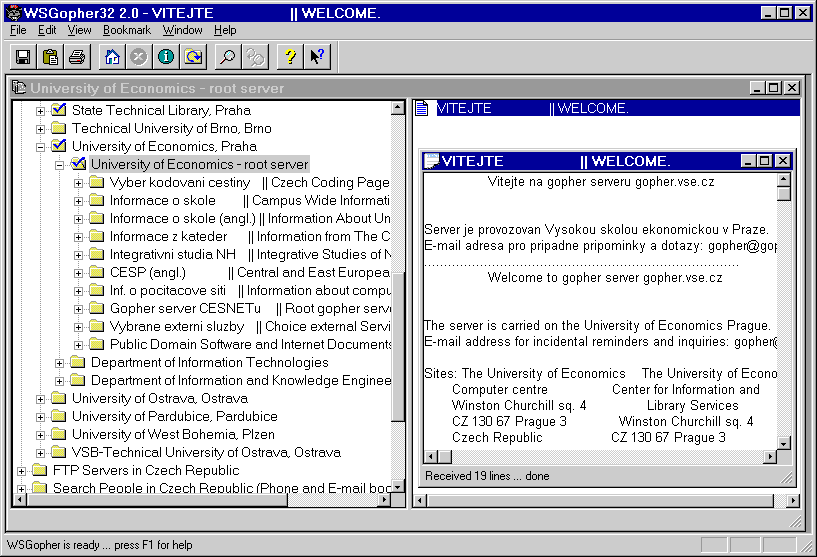Minimize the University of Economics child window
The height and width of the screenshot is (557, 817).
point(757,88)
